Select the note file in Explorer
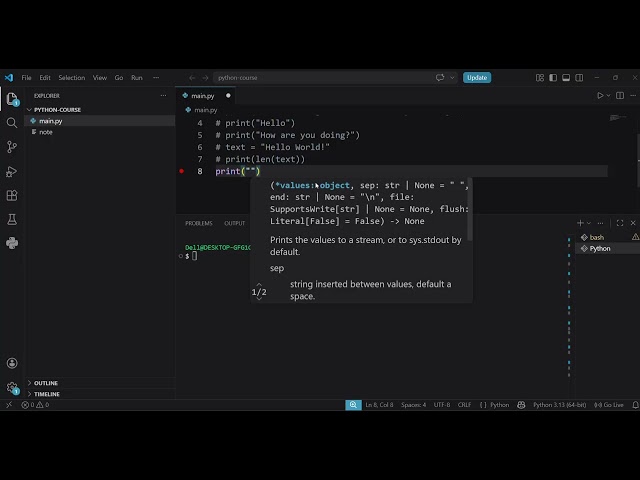640x480 pixels. (x=100, y=132)
